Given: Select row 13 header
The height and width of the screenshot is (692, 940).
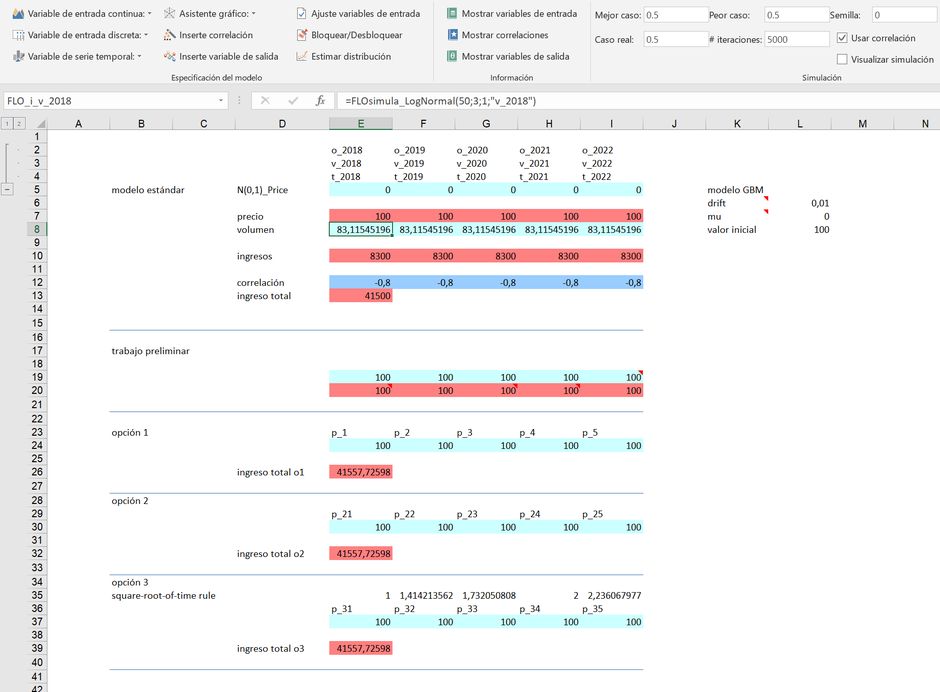Looking at the screenshot, I should pos(37,296).
